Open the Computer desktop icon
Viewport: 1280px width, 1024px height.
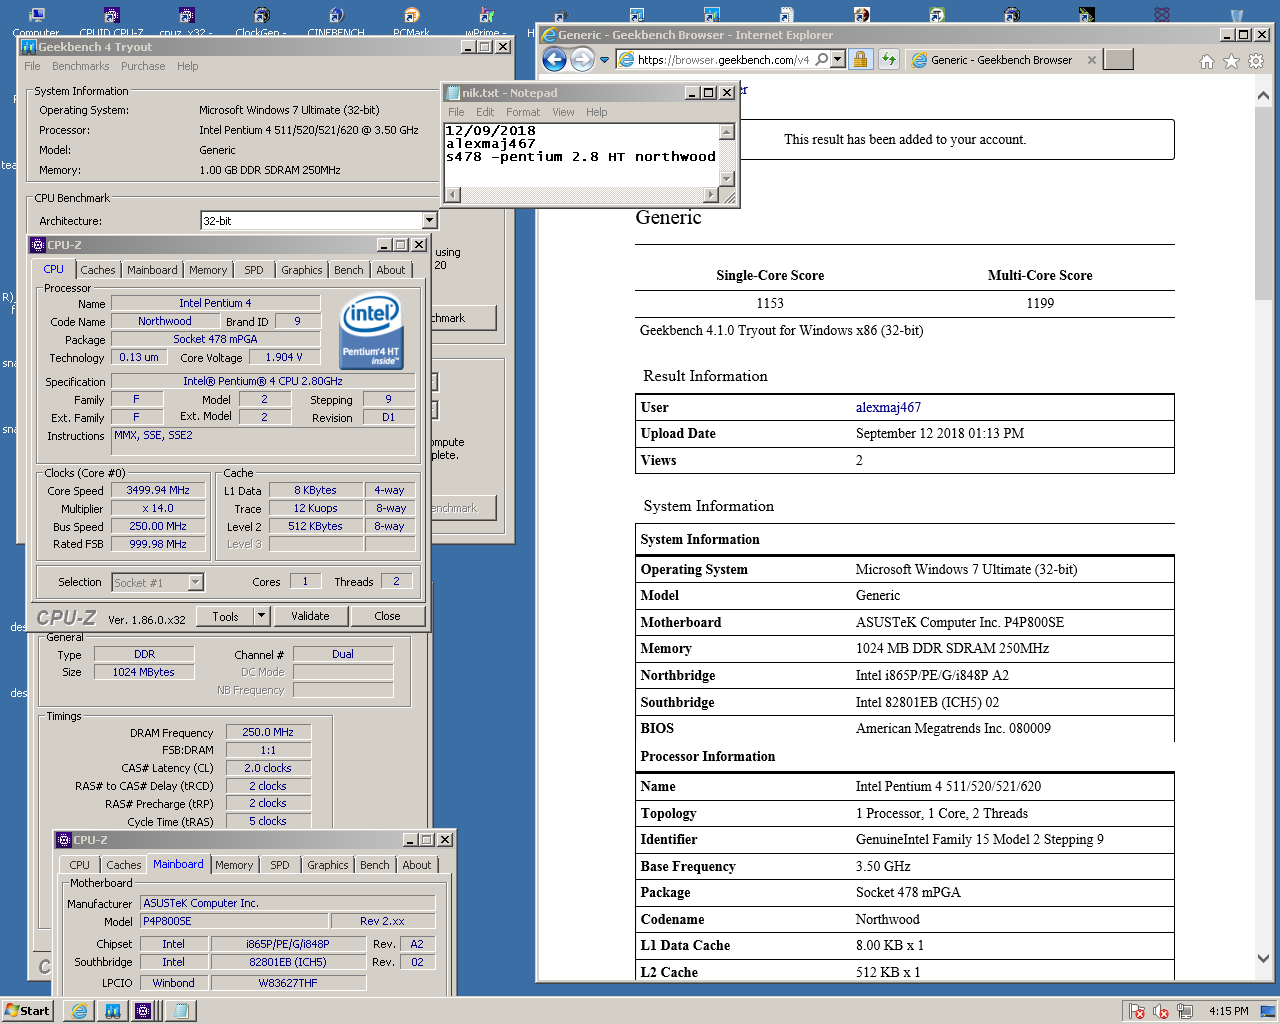(36, 22)
